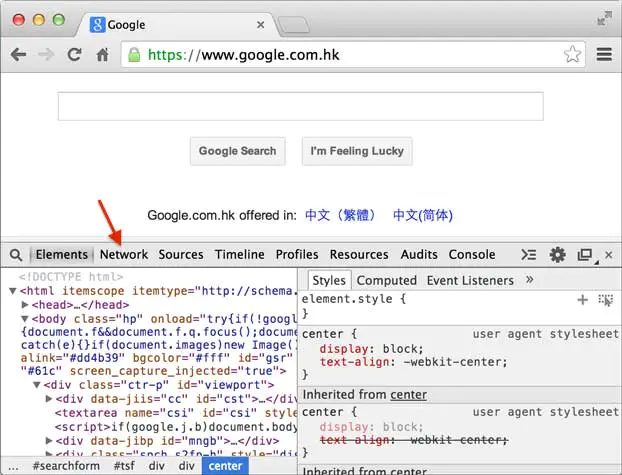Open the Computed styles tab
The width and height of the screenshot is (622, 475).
pyautogui.click(x=386, y=281)
